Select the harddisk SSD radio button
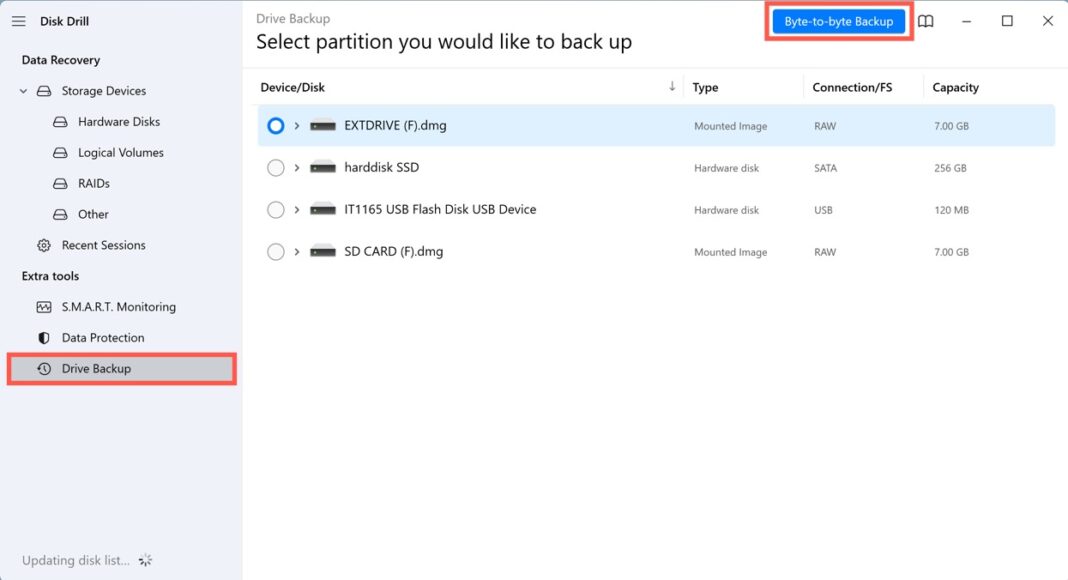Screen dimensions: 1068x580 coord(276,168)
